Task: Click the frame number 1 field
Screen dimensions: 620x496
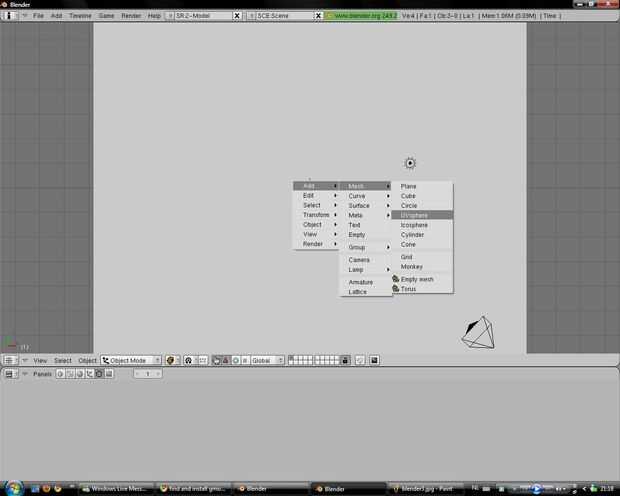Action: coord(147,374)
